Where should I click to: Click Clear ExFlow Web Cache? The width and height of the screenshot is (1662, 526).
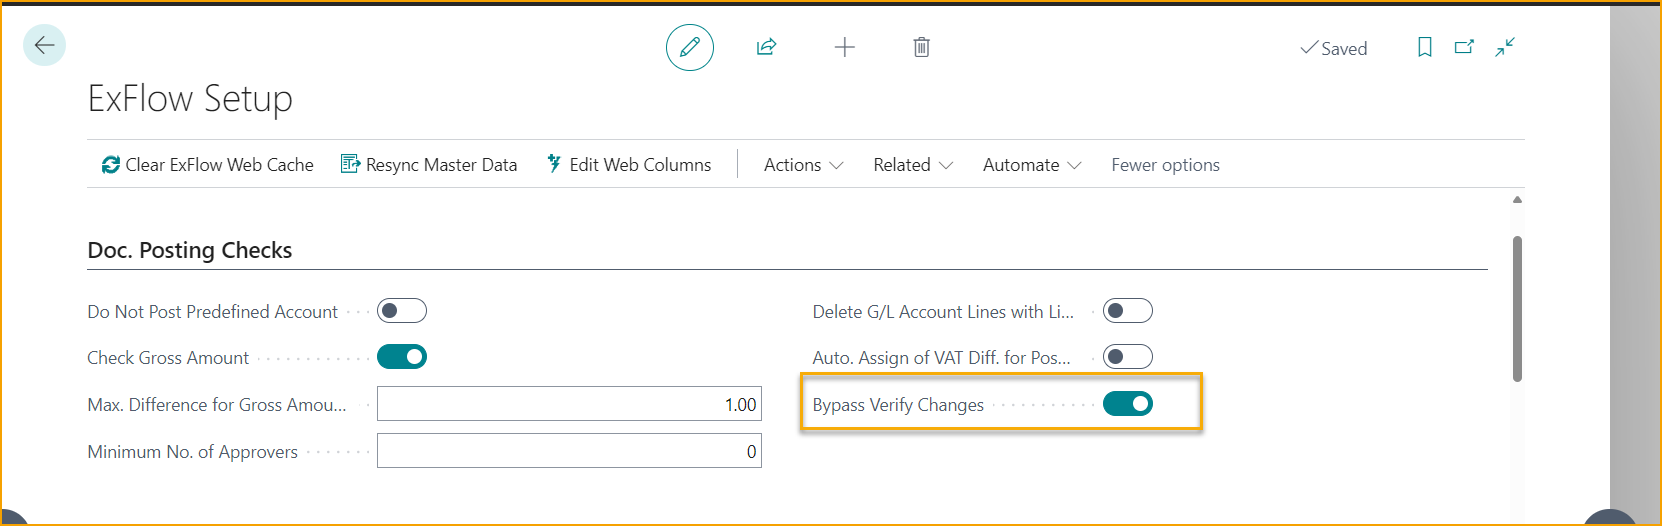point(208,165)
